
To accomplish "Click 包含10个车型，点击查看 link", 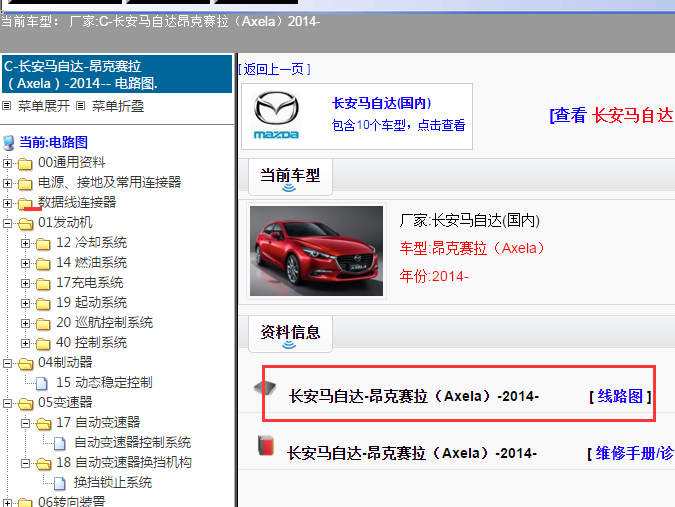I will (398, 125).
